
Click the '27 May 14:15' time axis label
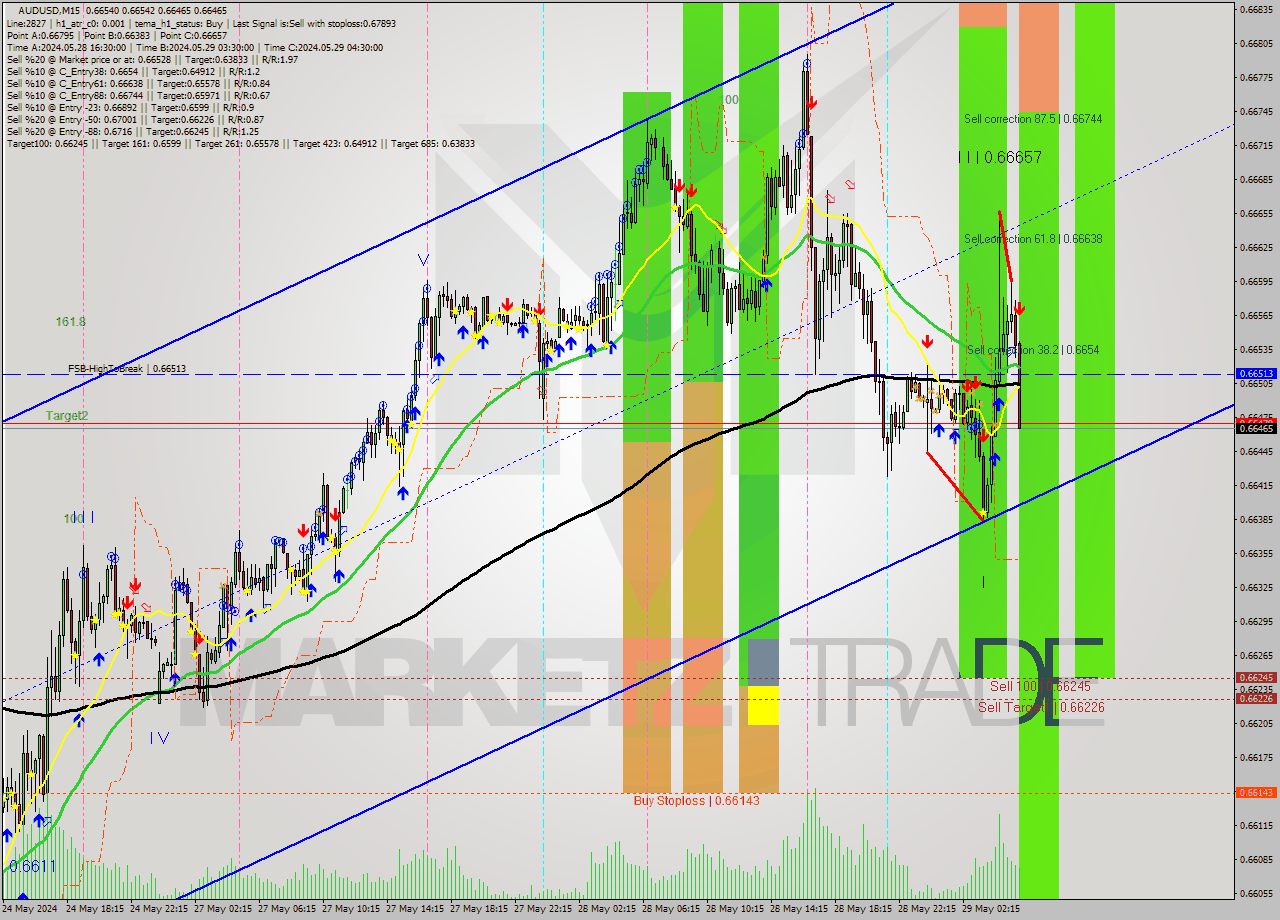416,910
